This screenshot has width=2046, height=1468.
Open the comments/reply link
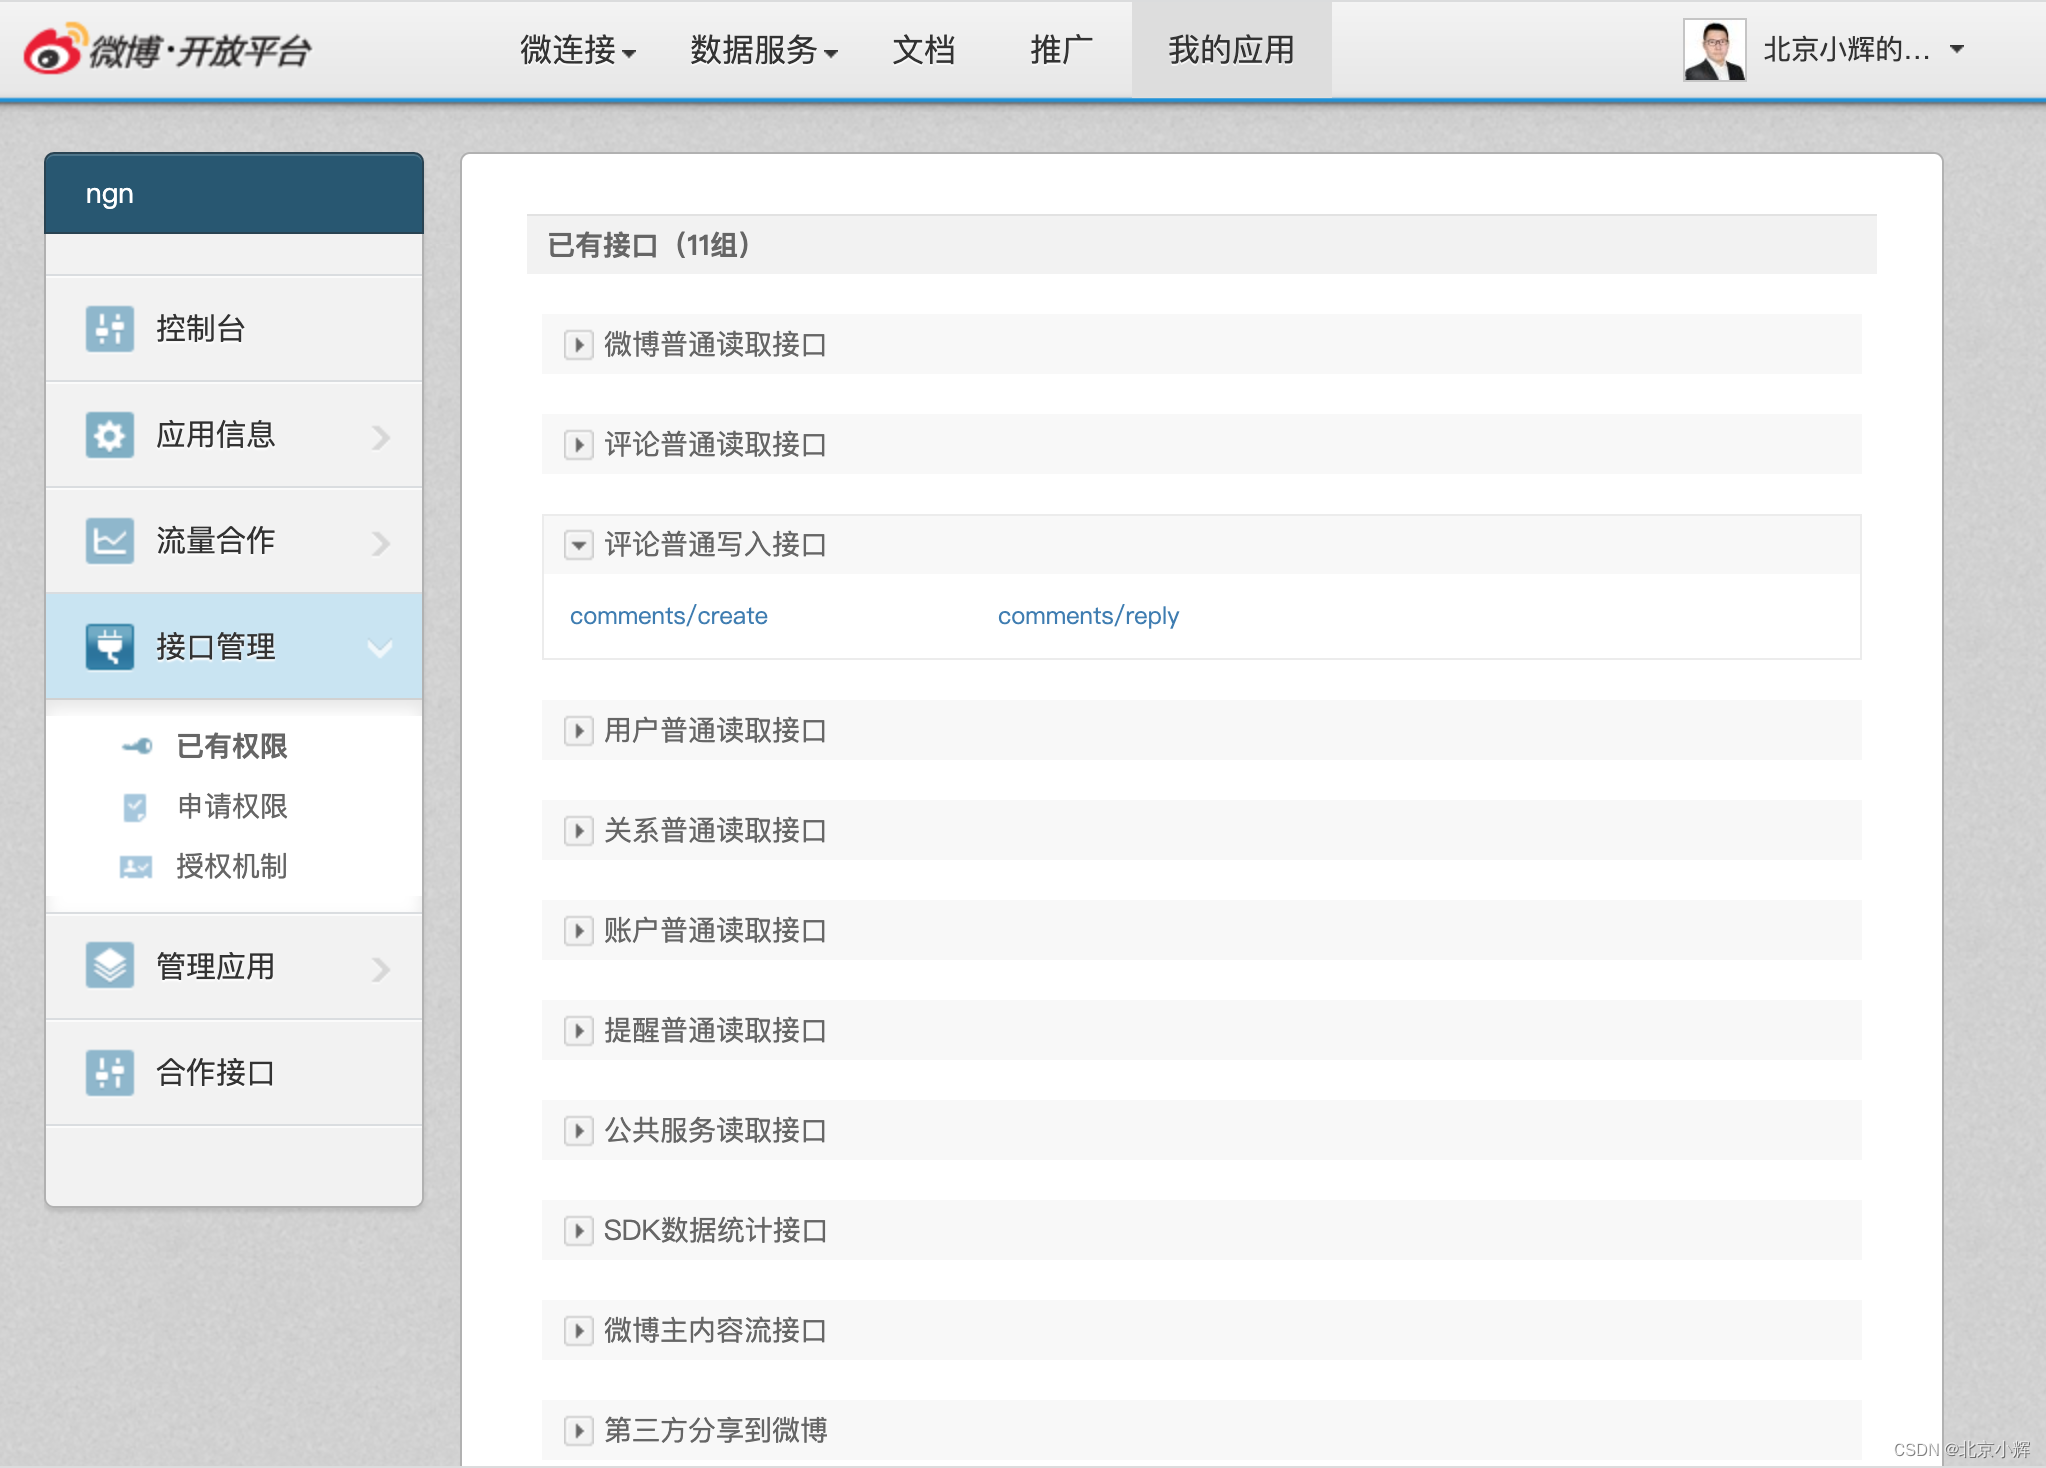click(1088, 616)
